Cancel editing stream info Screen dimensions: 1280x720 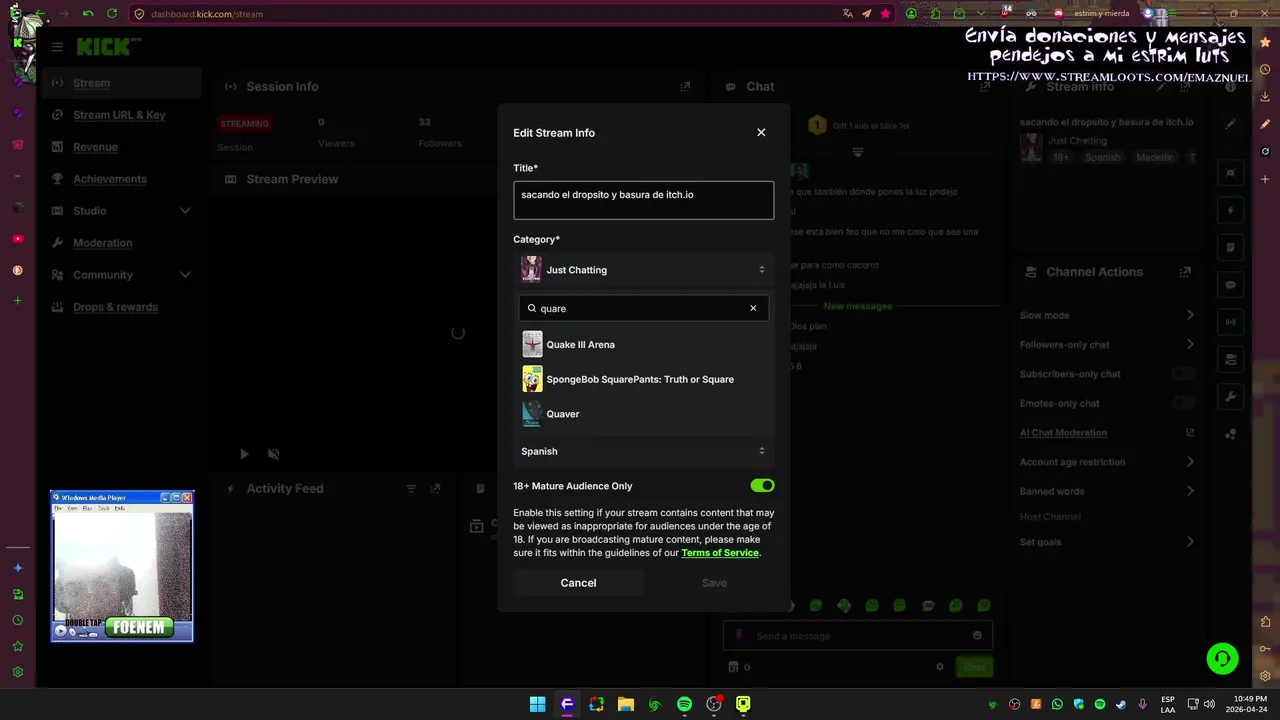tap(578, 583)
